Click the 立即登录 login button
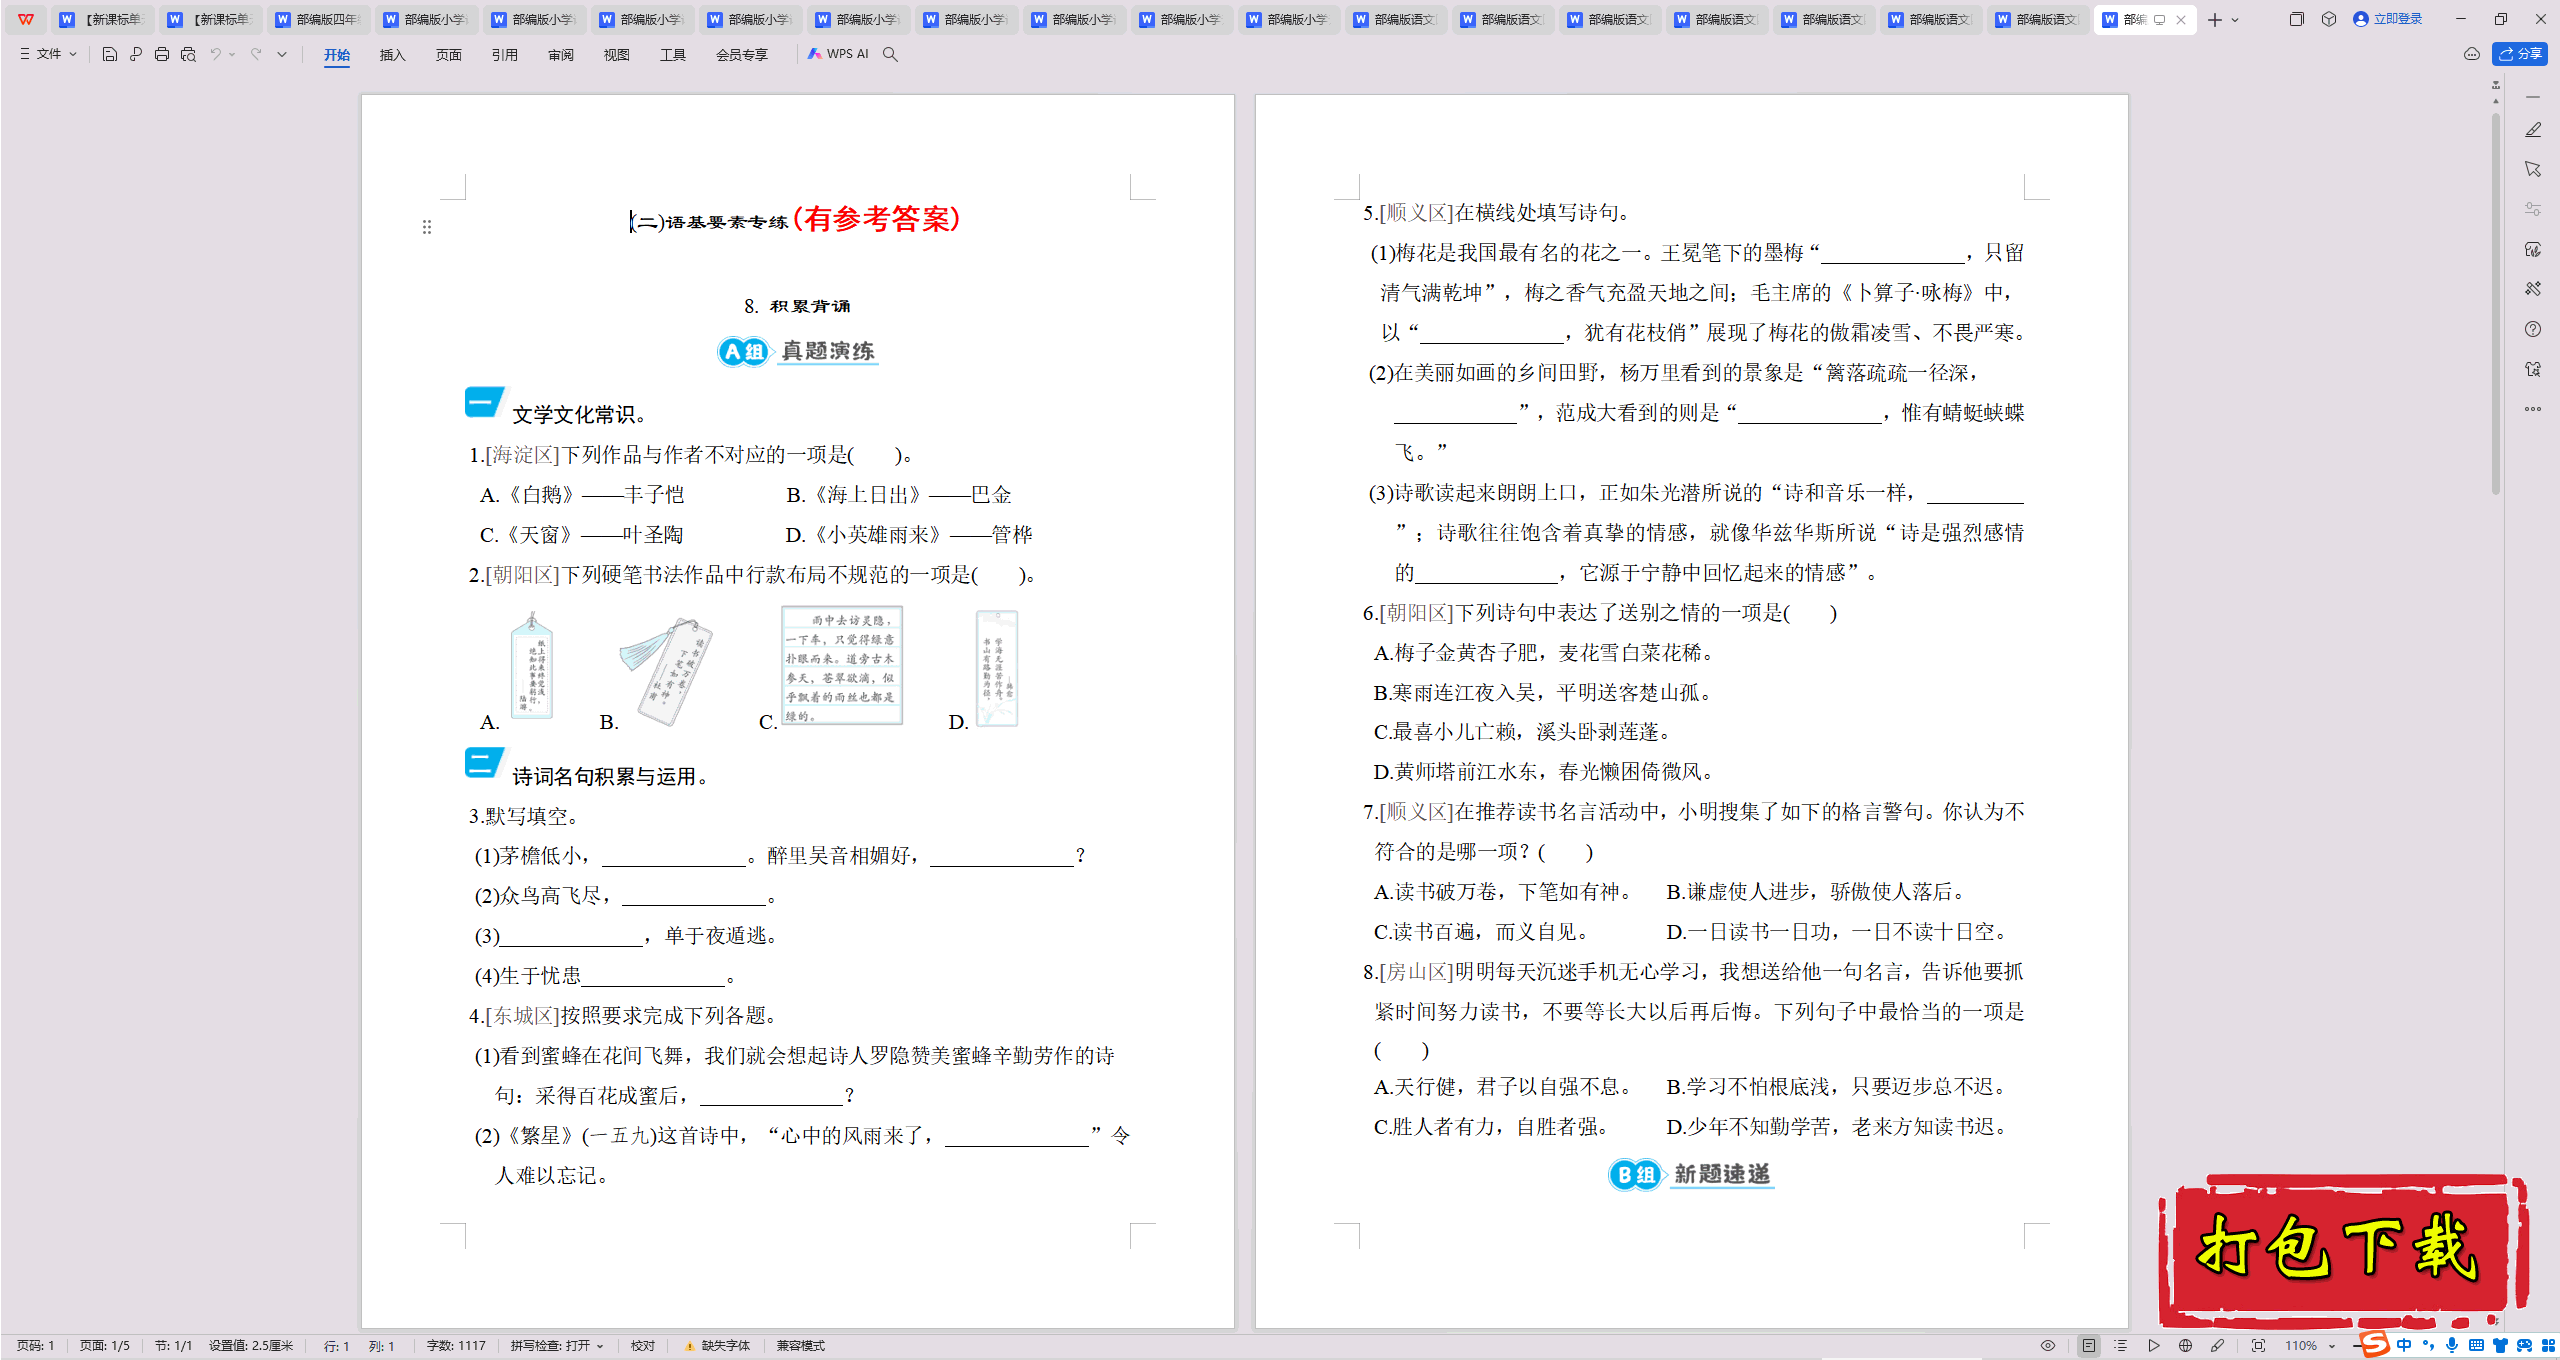2560x1360 pixels. click(x=2387, y=19)
